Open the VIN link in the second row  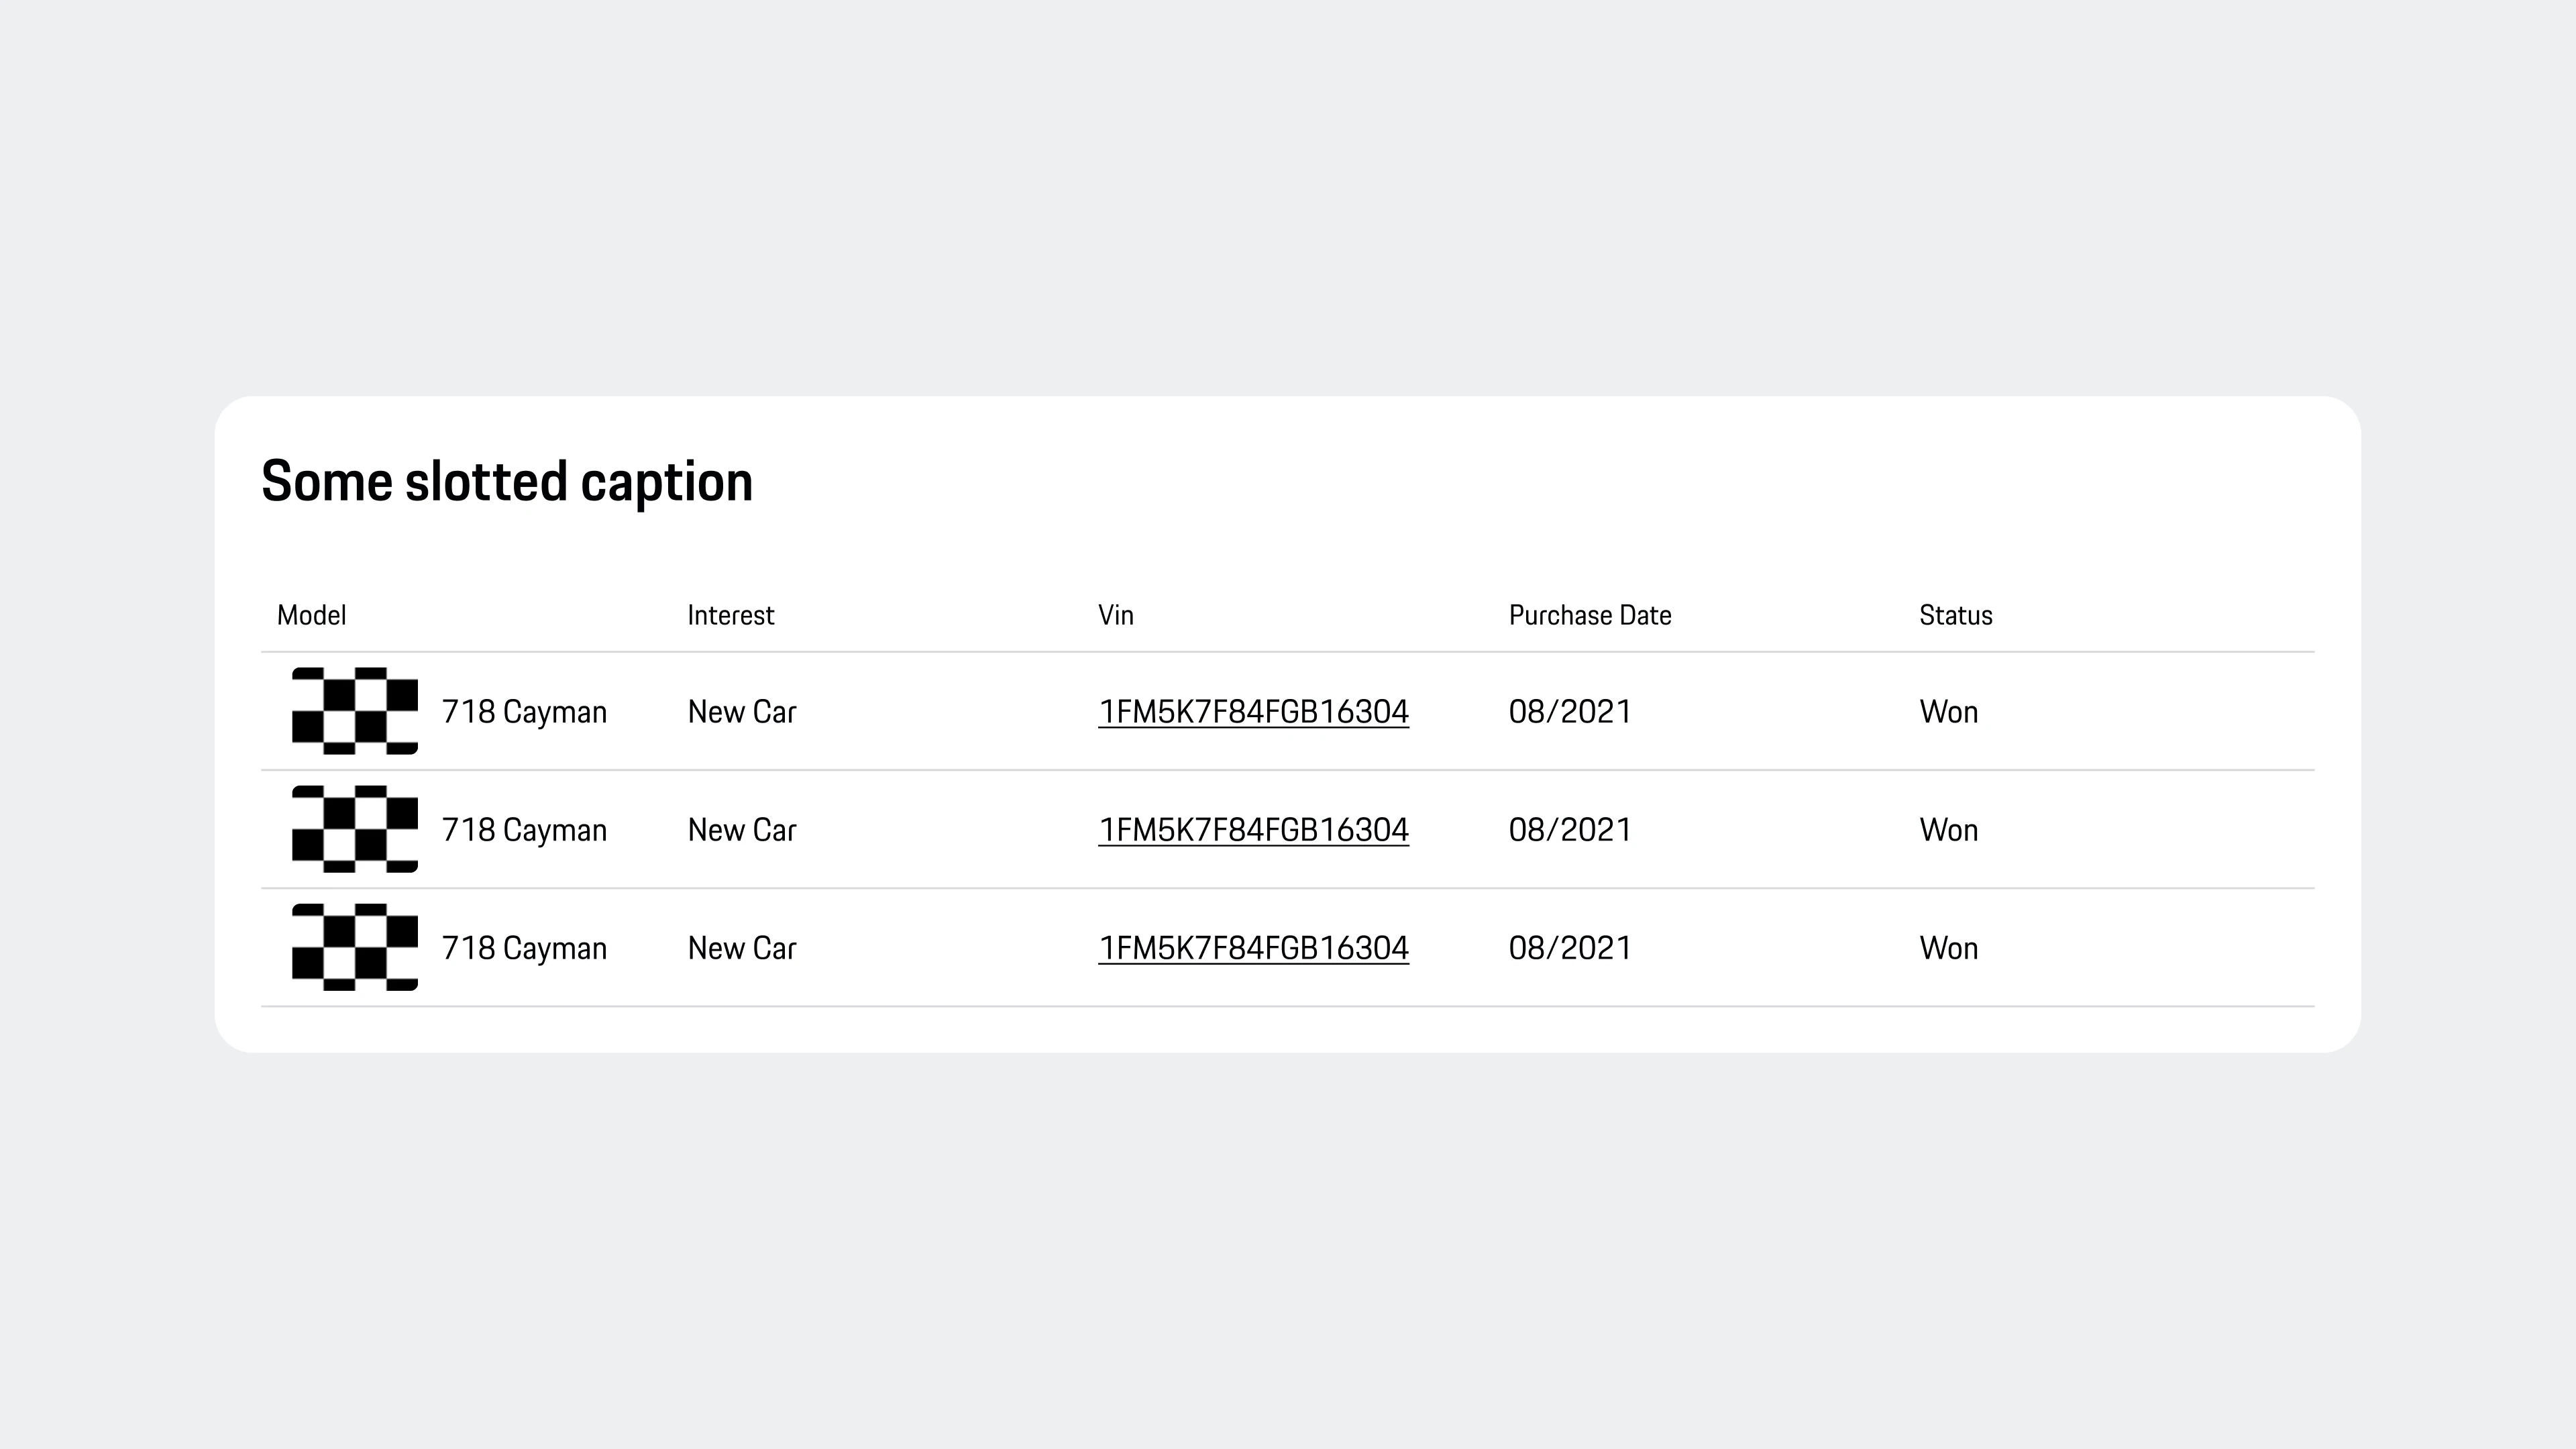point(1253,830)
